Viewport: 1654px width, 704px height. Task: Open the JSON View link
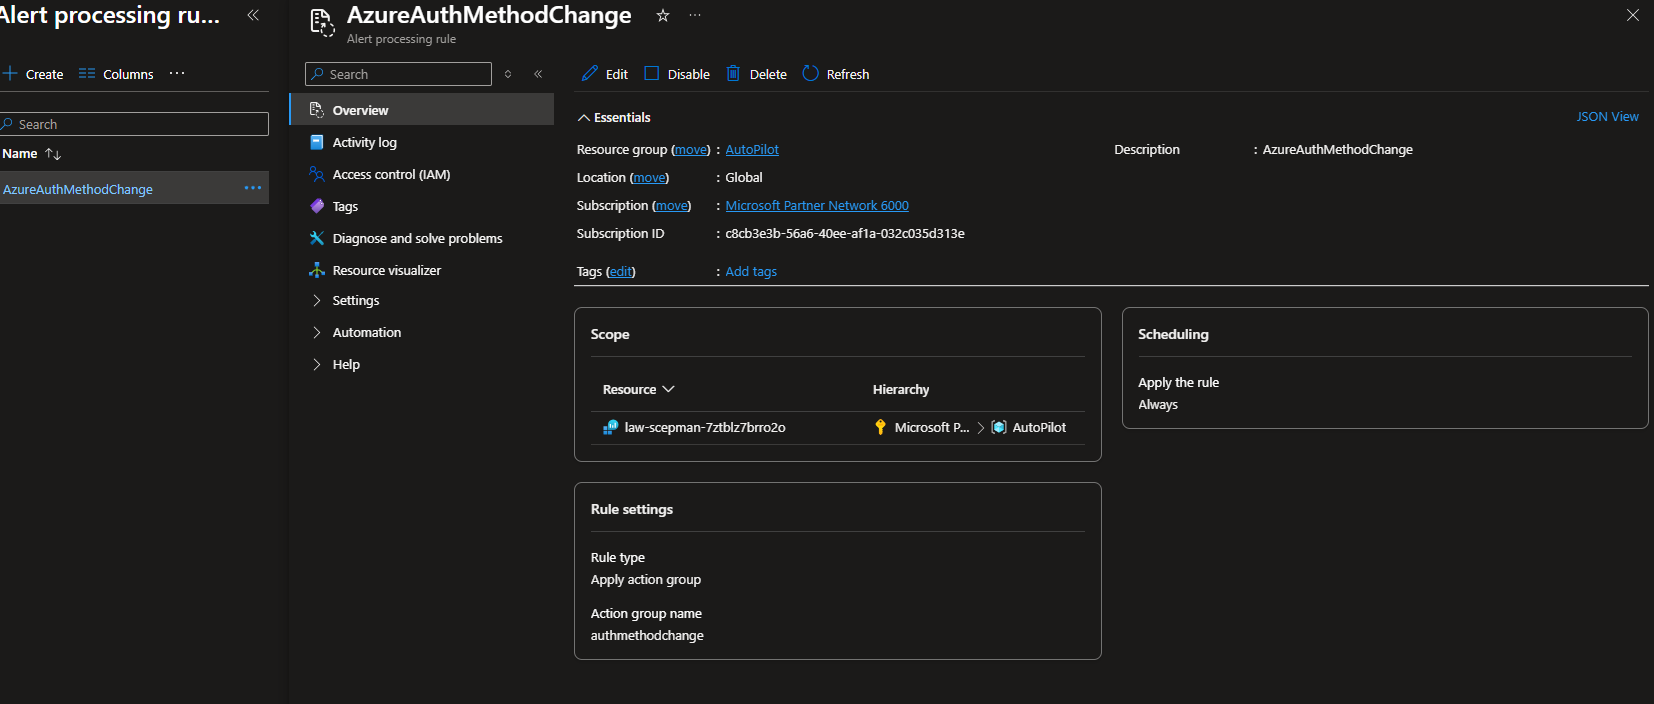1607,117
